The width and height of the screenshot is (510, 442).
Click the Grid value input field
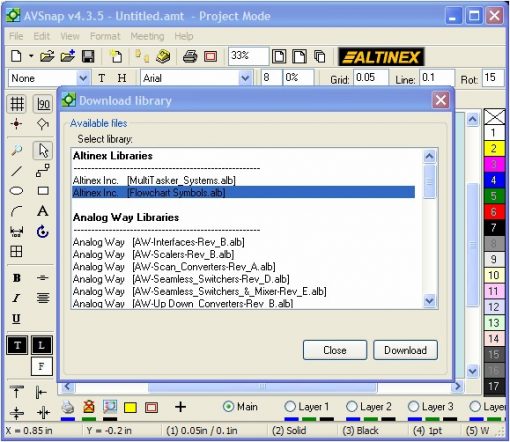[x=371, y=78]
